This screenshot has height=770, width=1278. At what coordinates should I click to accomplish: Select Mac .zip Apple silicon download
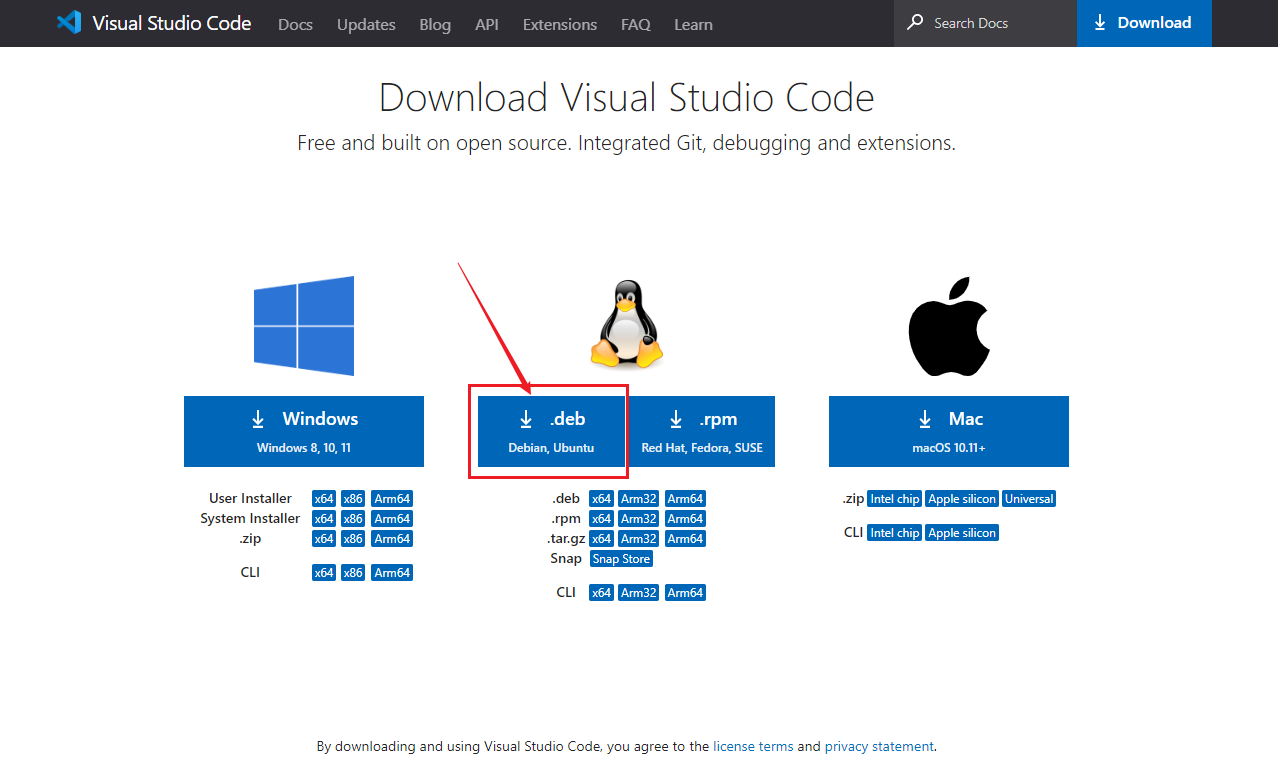962,499
